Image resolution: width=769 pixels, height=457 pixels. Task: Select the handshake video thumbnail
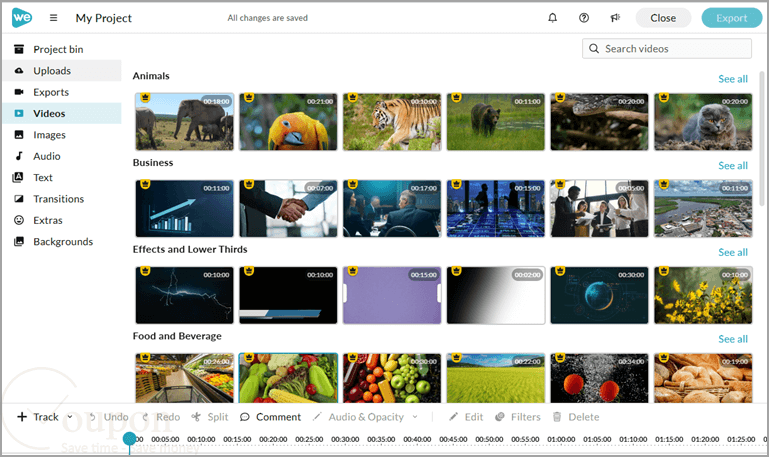288,208
